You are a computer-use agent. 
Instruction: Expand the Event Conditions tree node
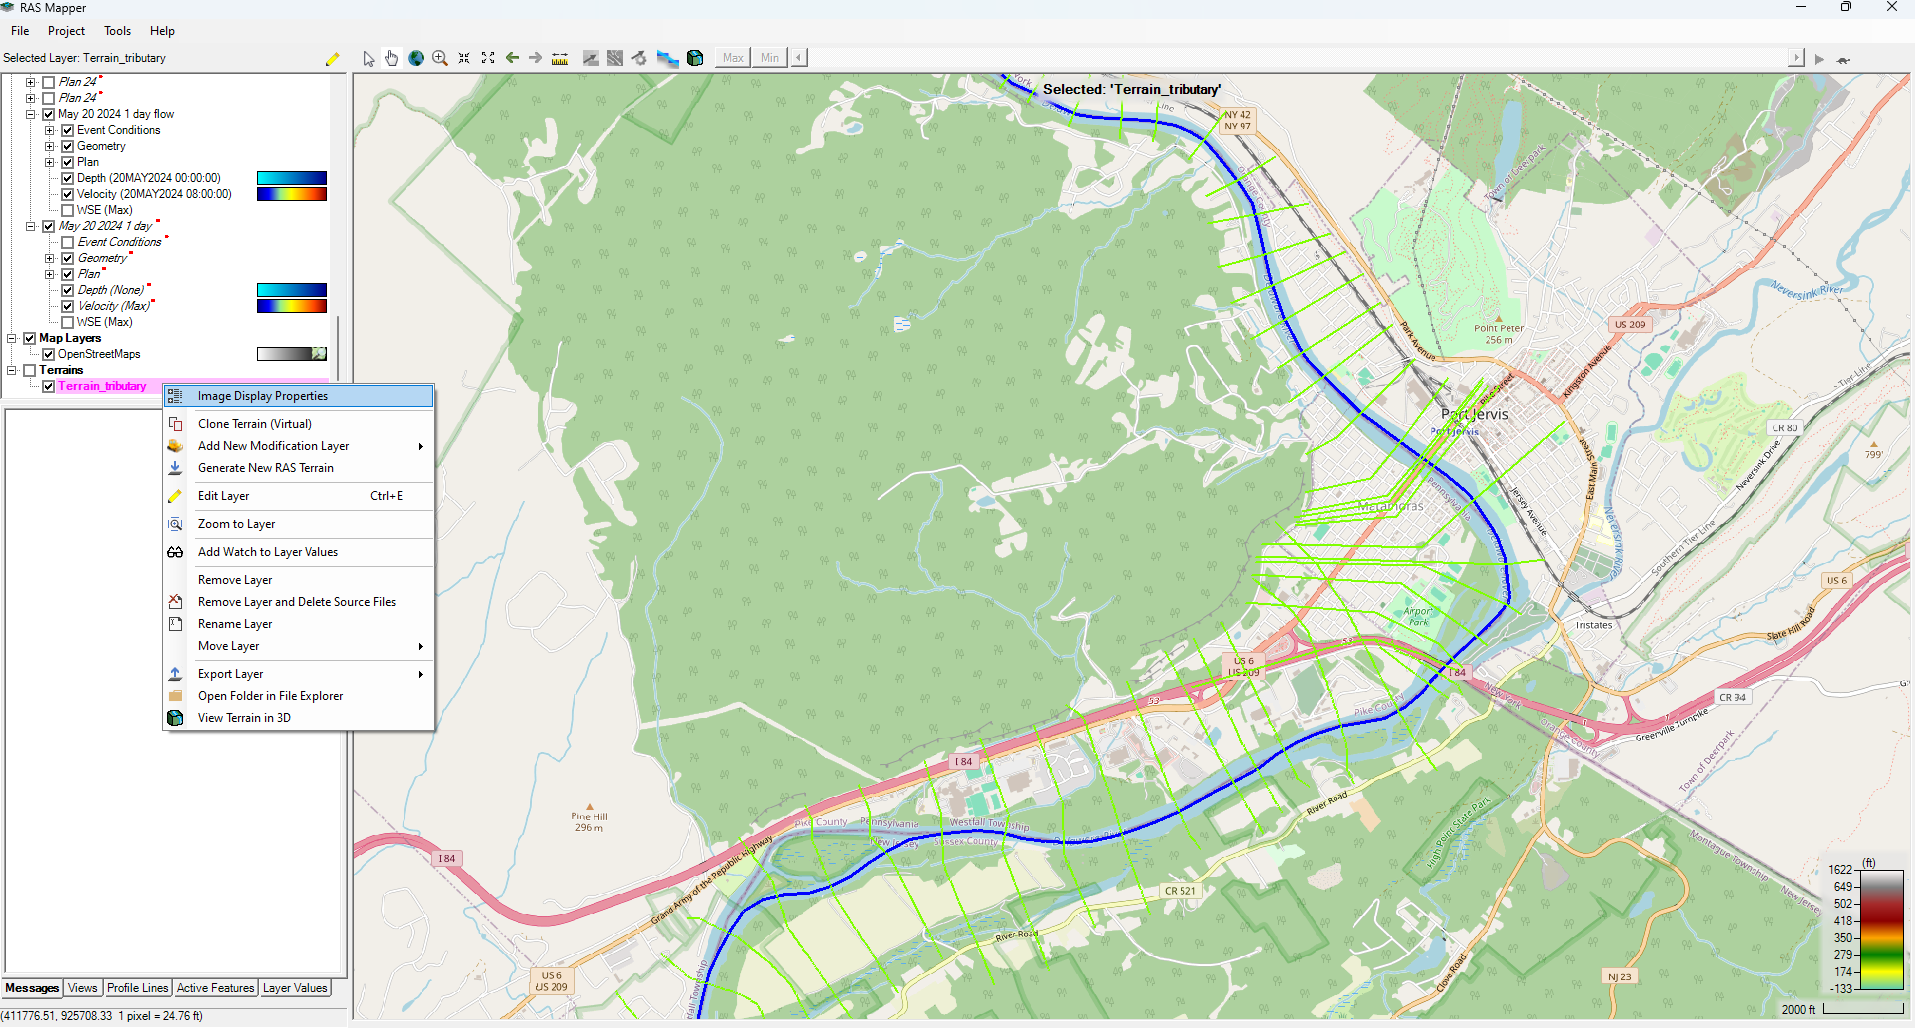pos(49,130)
